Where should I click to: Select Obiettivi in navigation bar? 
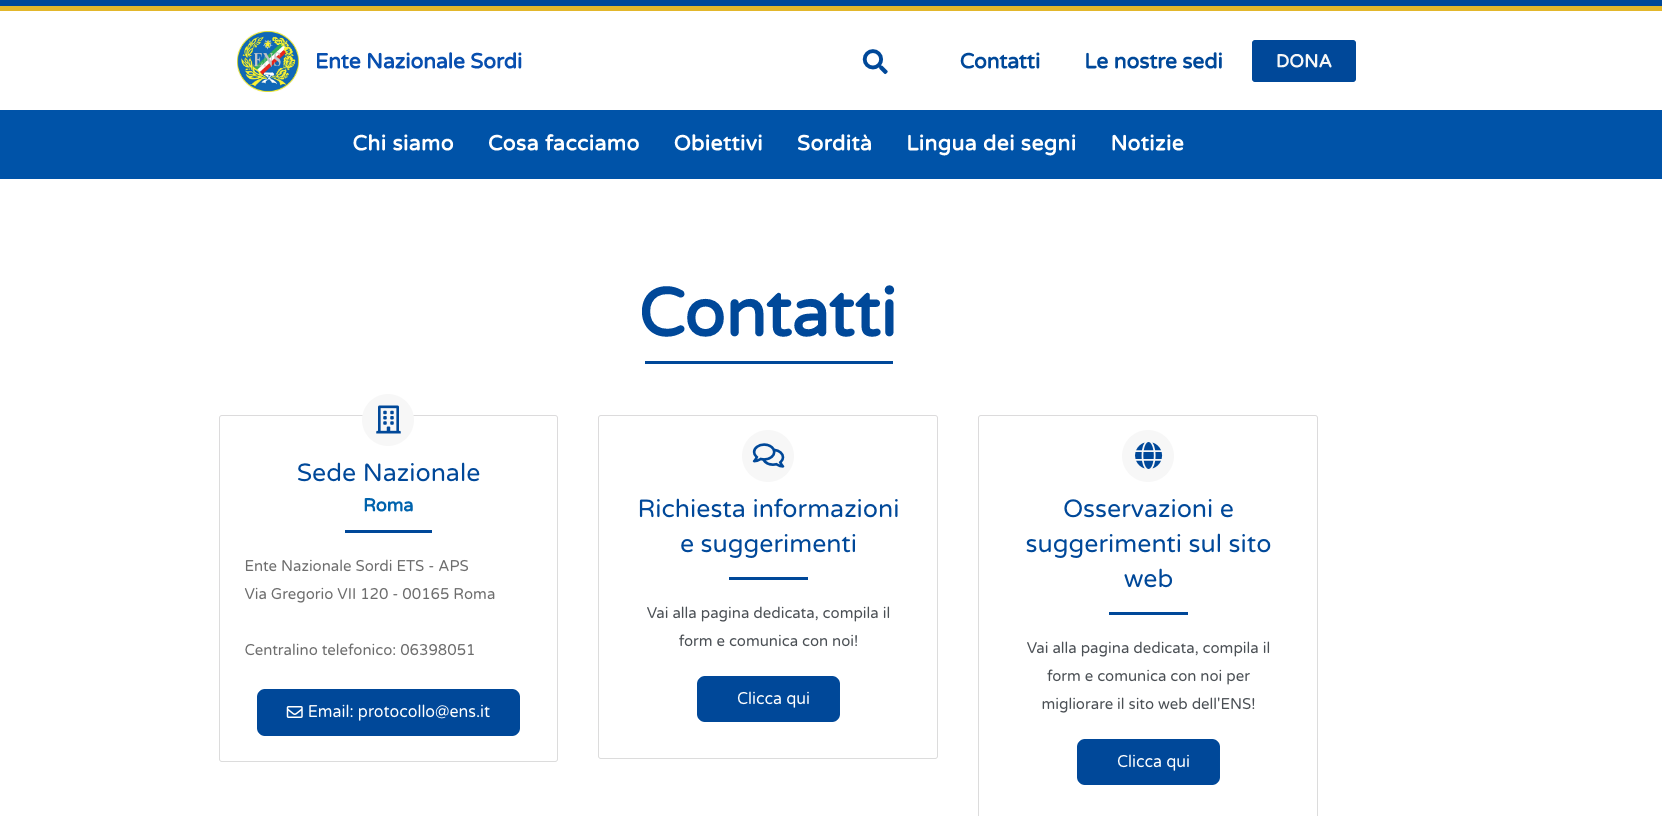click(718, 143)
